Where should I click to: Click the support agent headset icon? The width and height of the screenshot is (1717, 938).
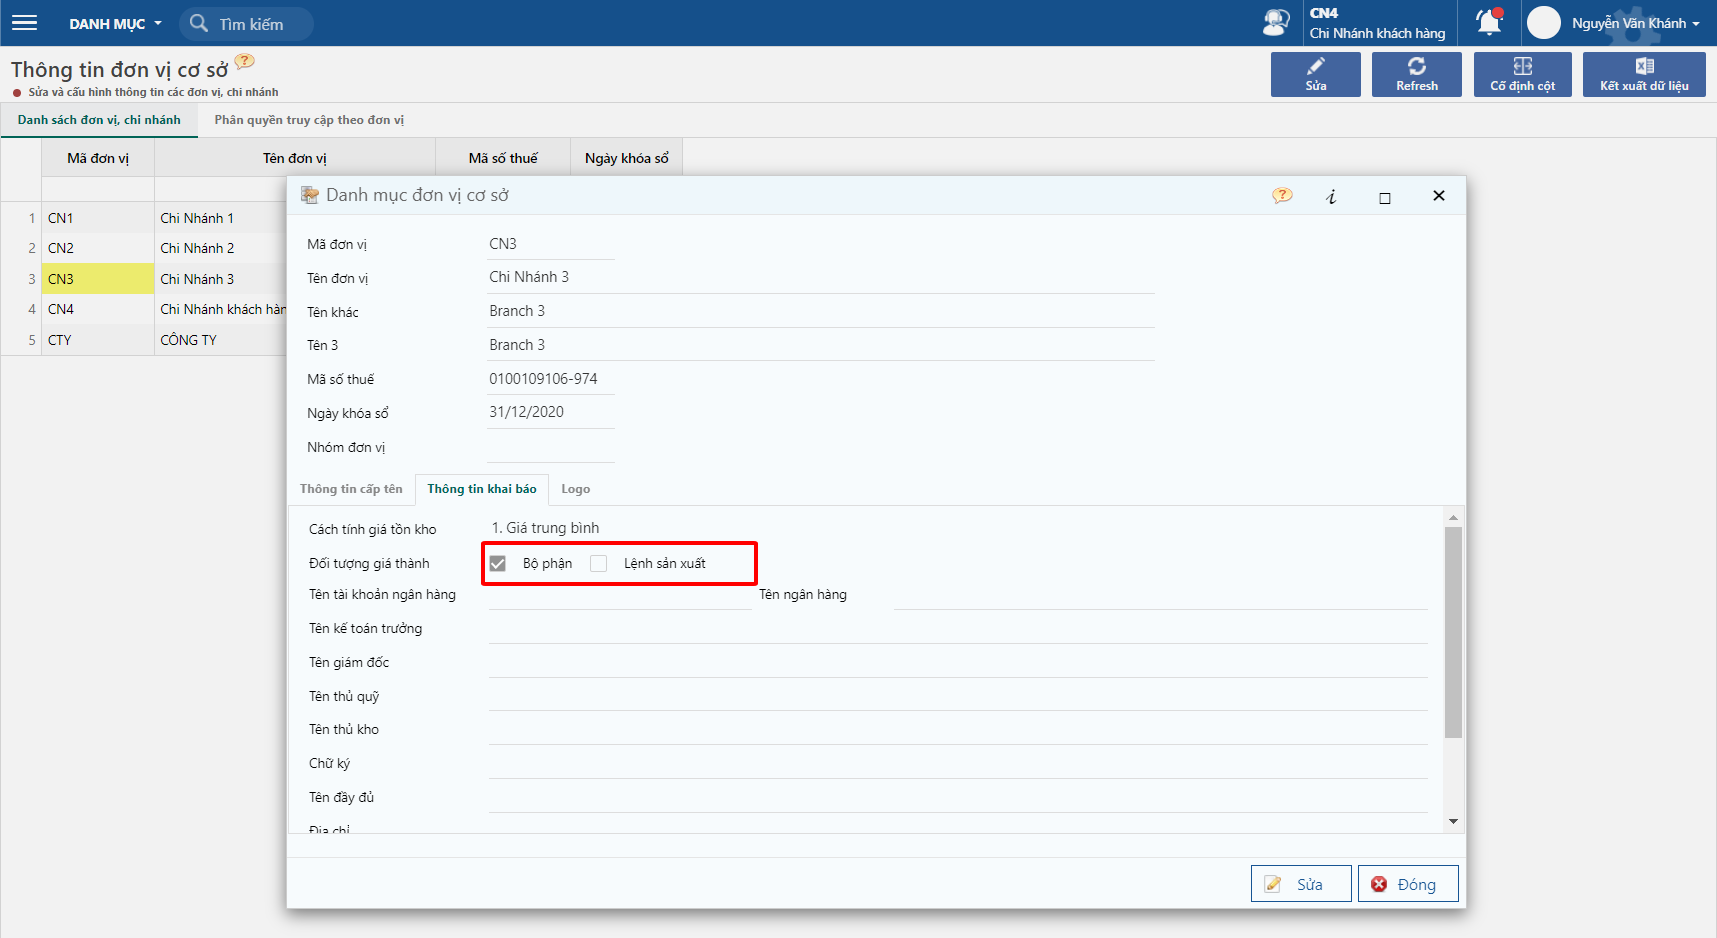[x=1276, y=23]
